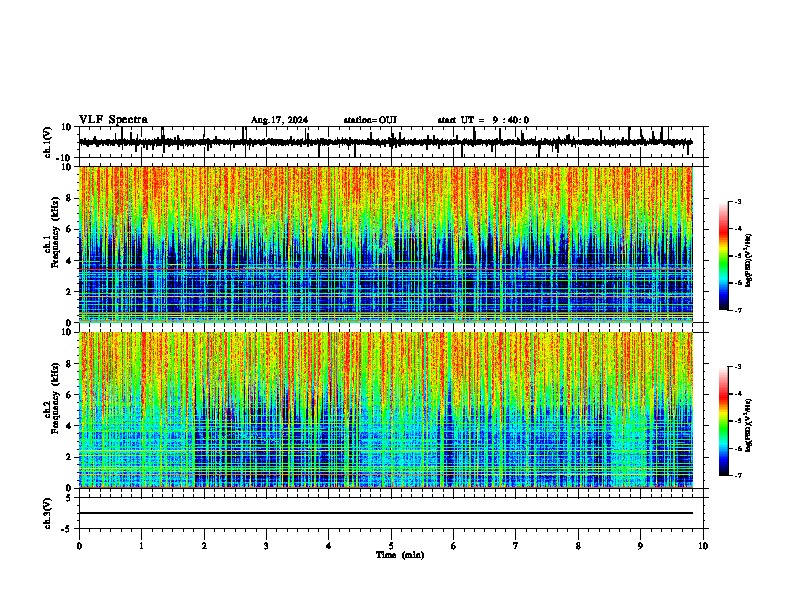The width and height of the screenshot is (792, 612).
Task: Click inside the ch.1 spectrogram panel
Action: [x=386, y=244]
